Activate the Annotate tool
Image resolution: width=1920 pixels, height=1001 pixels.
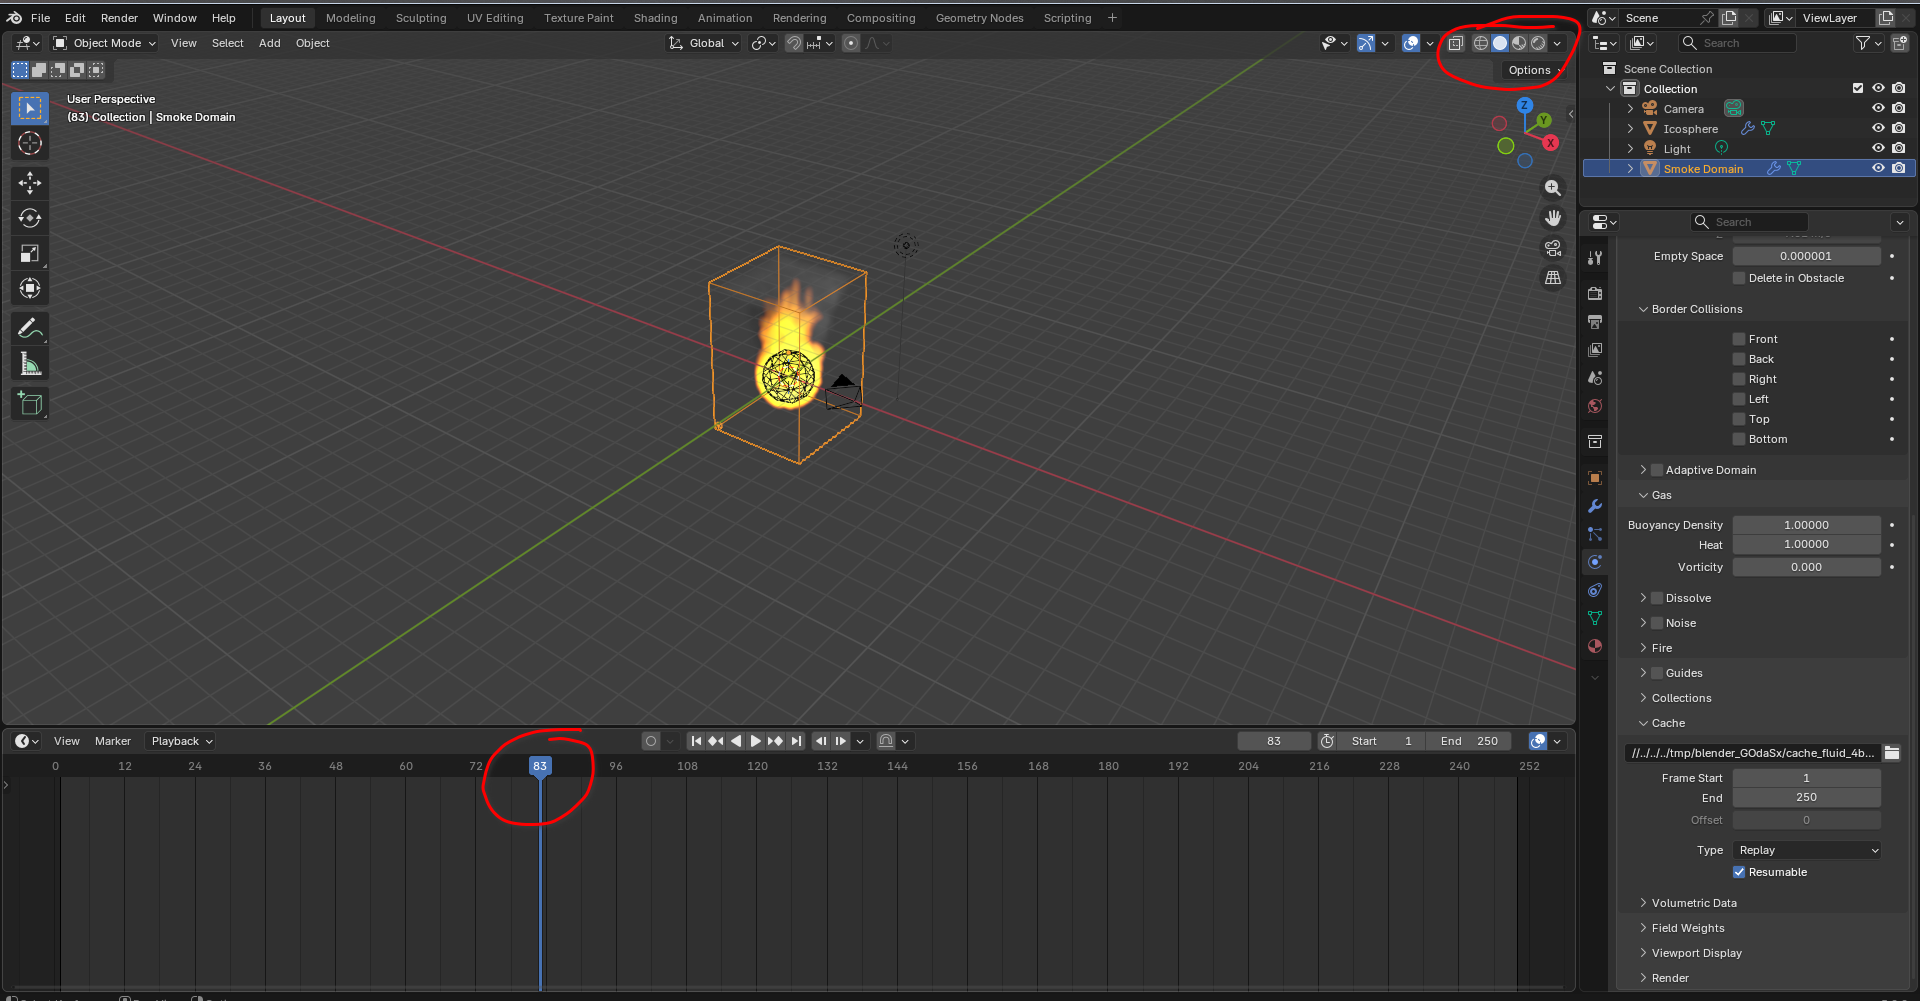click(x=30, y=329)
